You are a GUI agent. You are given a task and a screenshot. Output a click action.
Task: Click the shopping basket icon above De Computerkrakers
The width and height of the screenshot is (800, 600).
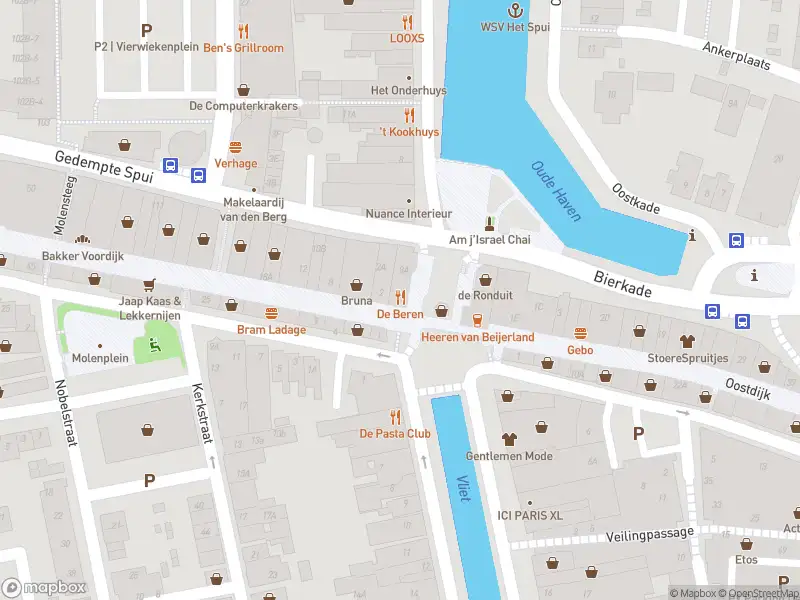point(243,90)
